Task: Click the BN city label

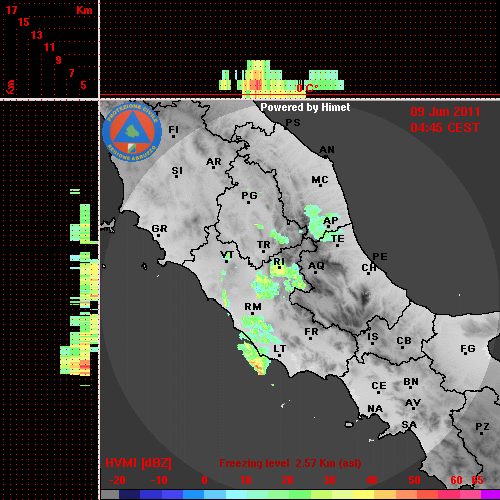Action: tap(411, 382)
